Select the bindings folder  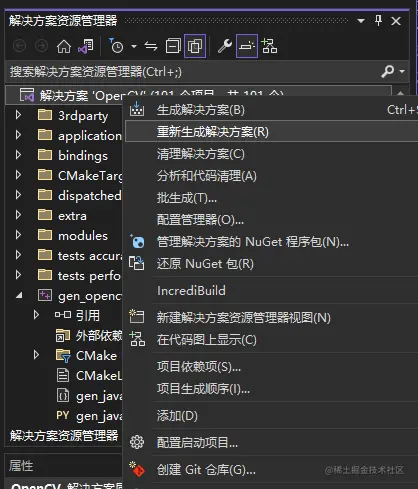coord(83,156)
